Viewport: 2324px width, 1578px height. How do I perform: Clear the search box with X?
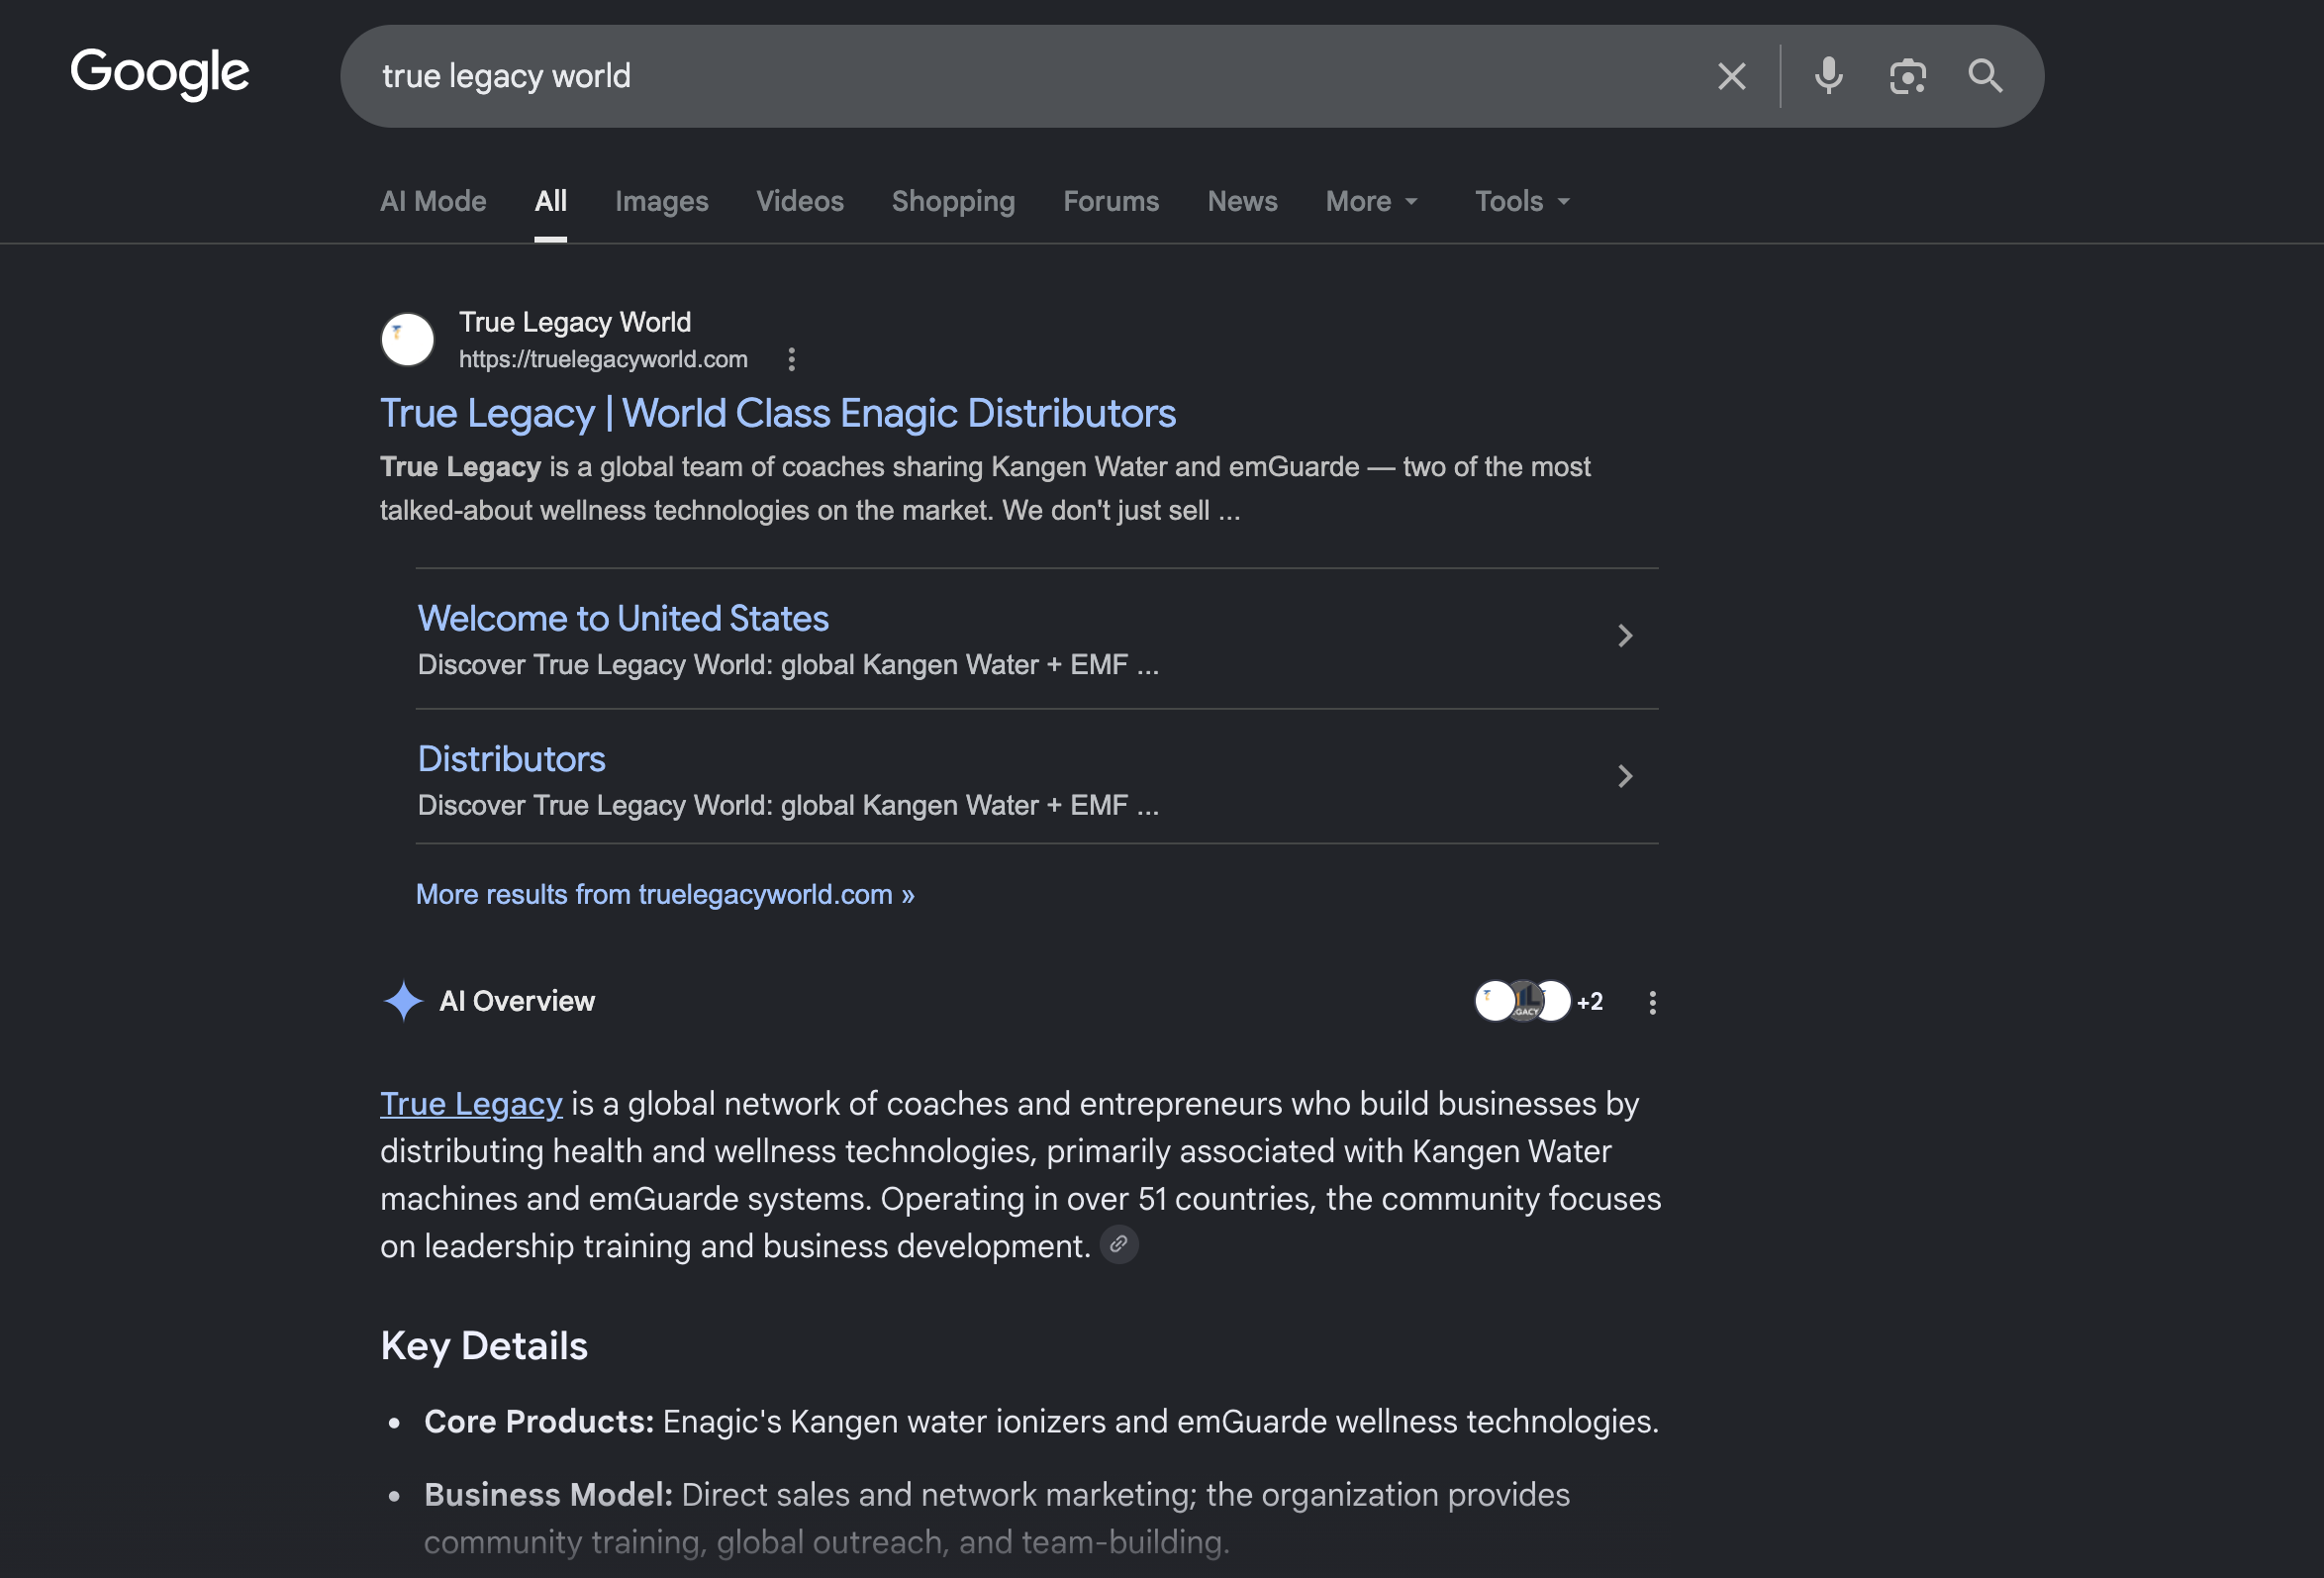pos(1731,76)
